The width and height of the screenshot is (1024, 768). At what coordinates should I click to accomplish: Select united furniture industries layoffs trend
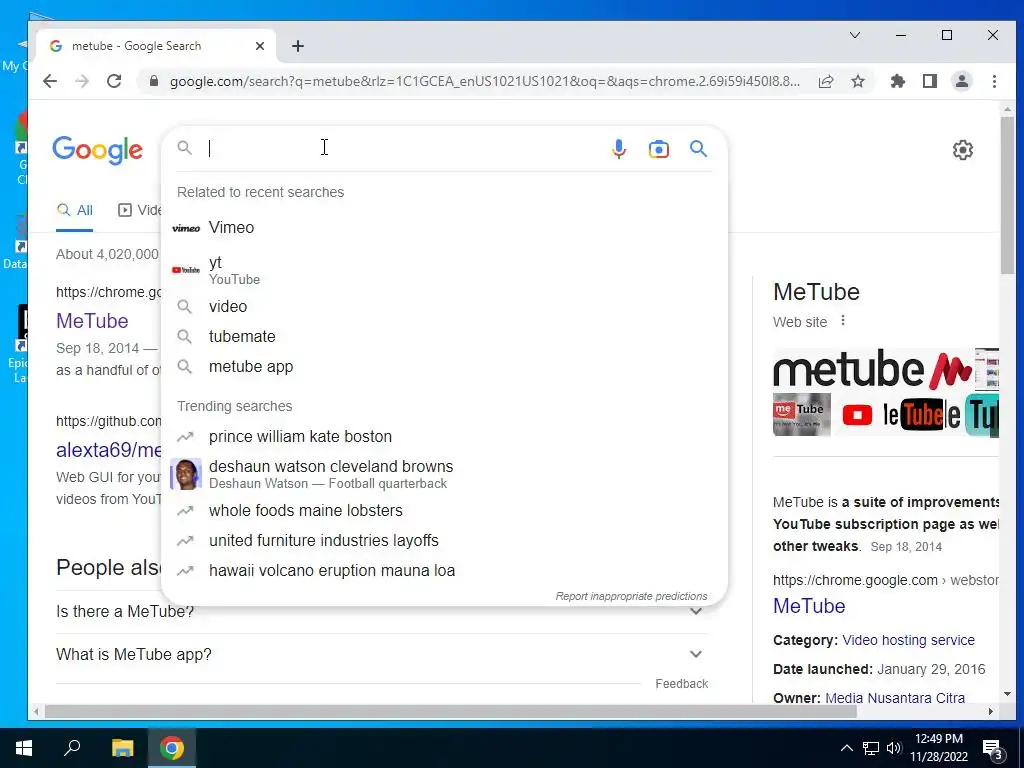444,540
